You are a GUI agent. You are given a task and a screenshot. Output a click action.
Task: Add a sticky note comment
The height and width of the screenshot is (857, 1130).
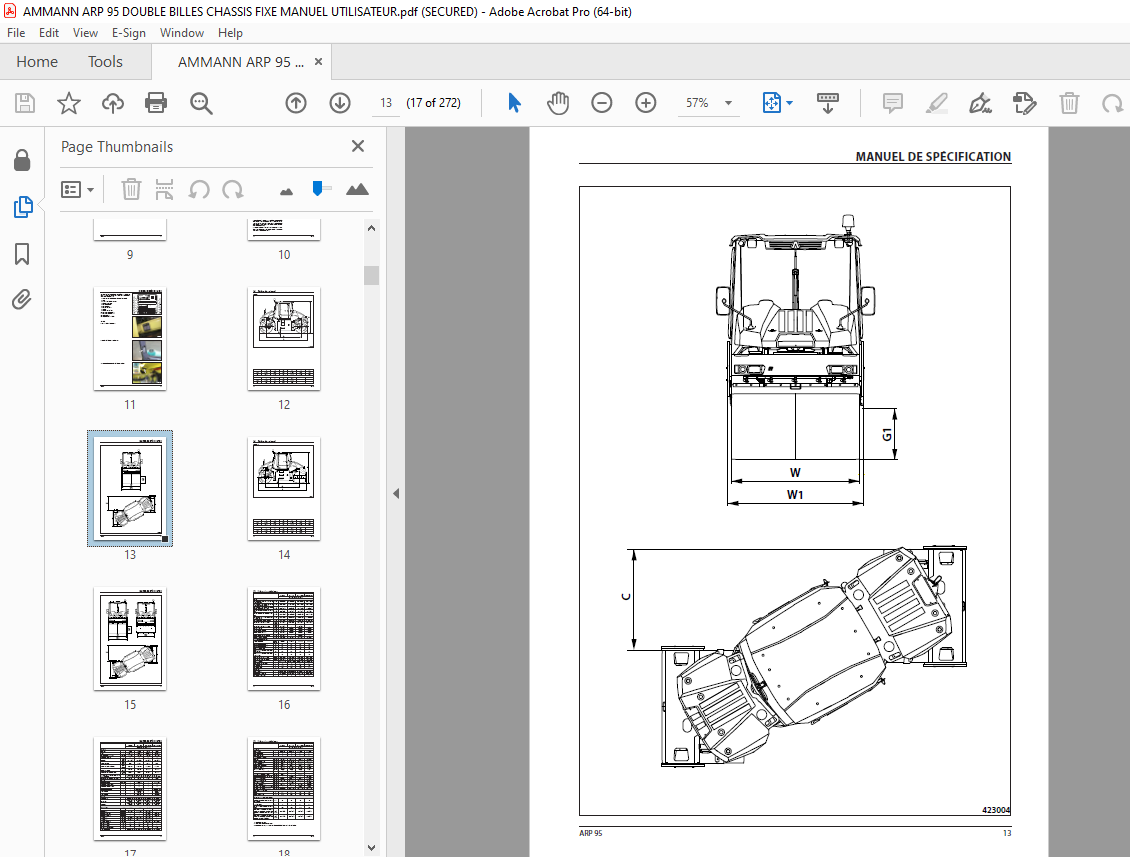tap(892, 103)
